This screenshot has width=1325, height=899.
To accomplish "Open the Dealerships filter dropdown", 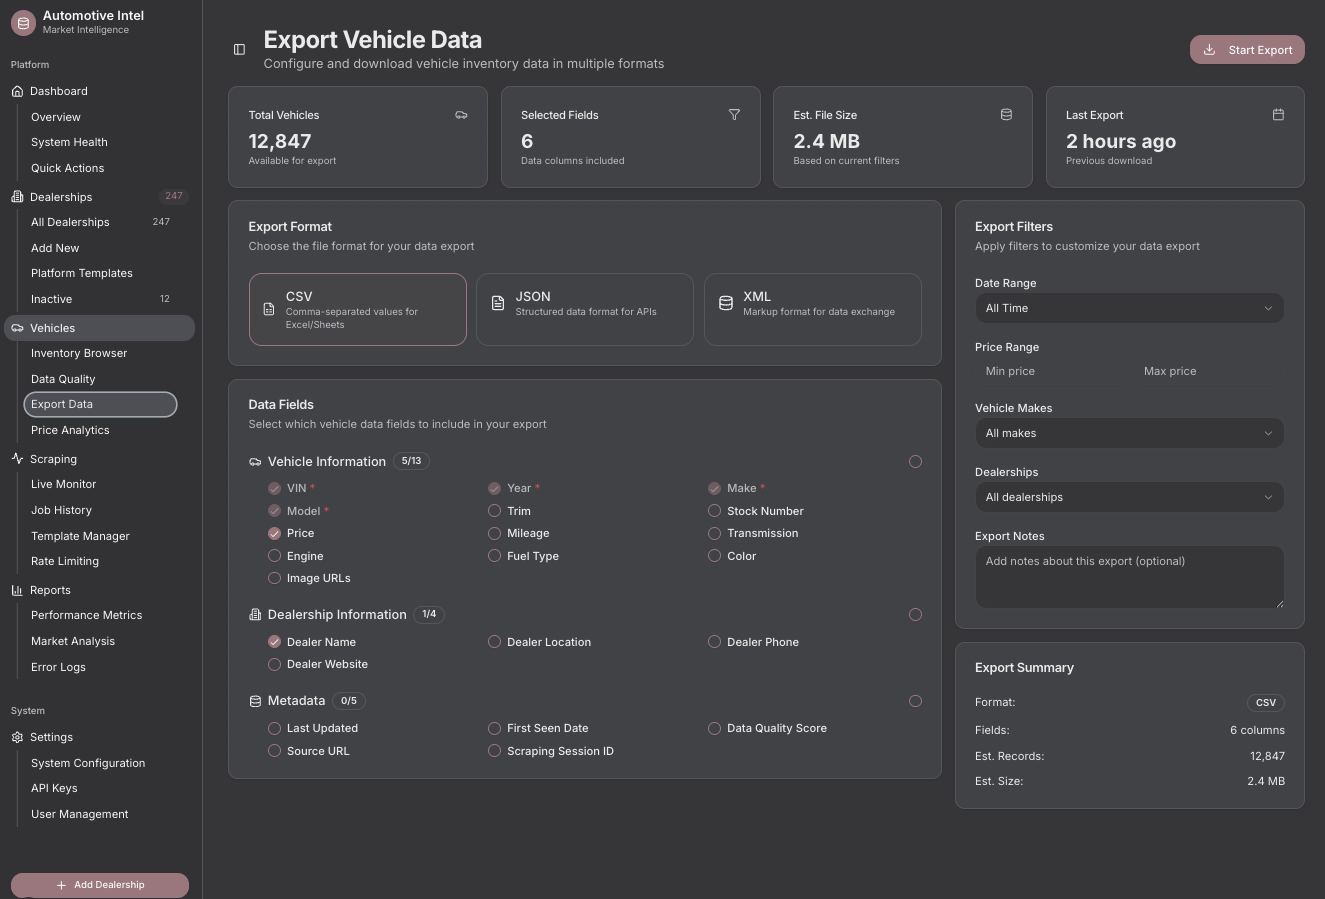I will [1129, 497].
